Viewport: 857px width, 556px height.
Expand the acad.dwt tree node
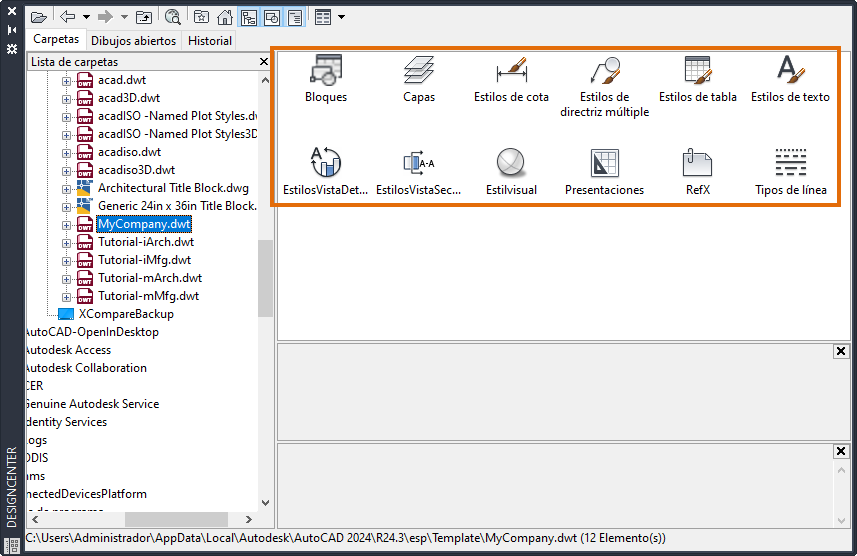(x=66, y=81)
